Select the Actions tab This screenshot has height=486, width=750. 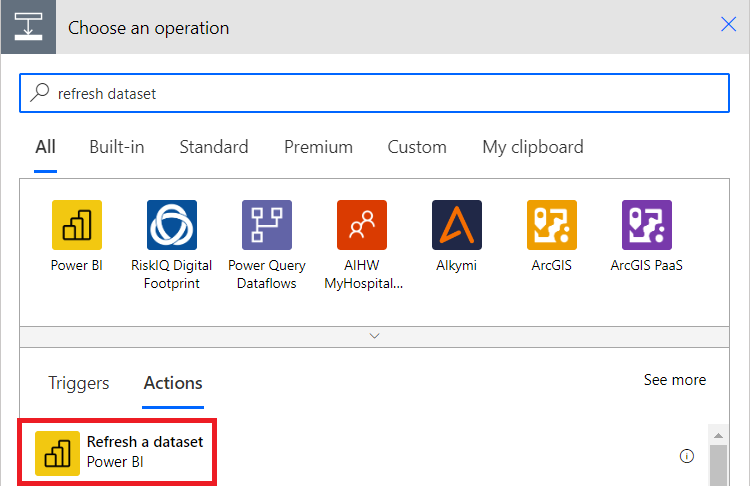(173, 383)
